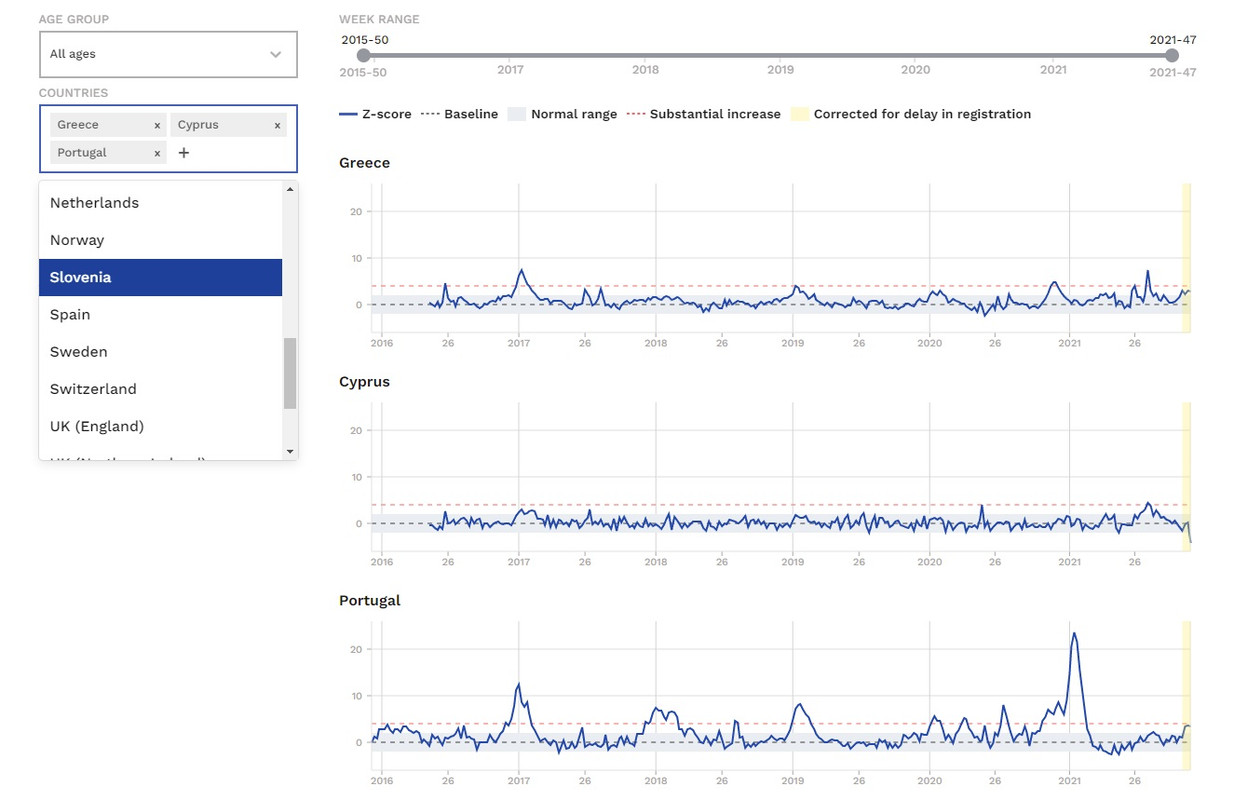Choose Slovenia in the country list
The height and width of the screenshot is (800, 1234).
coord(160,277)
